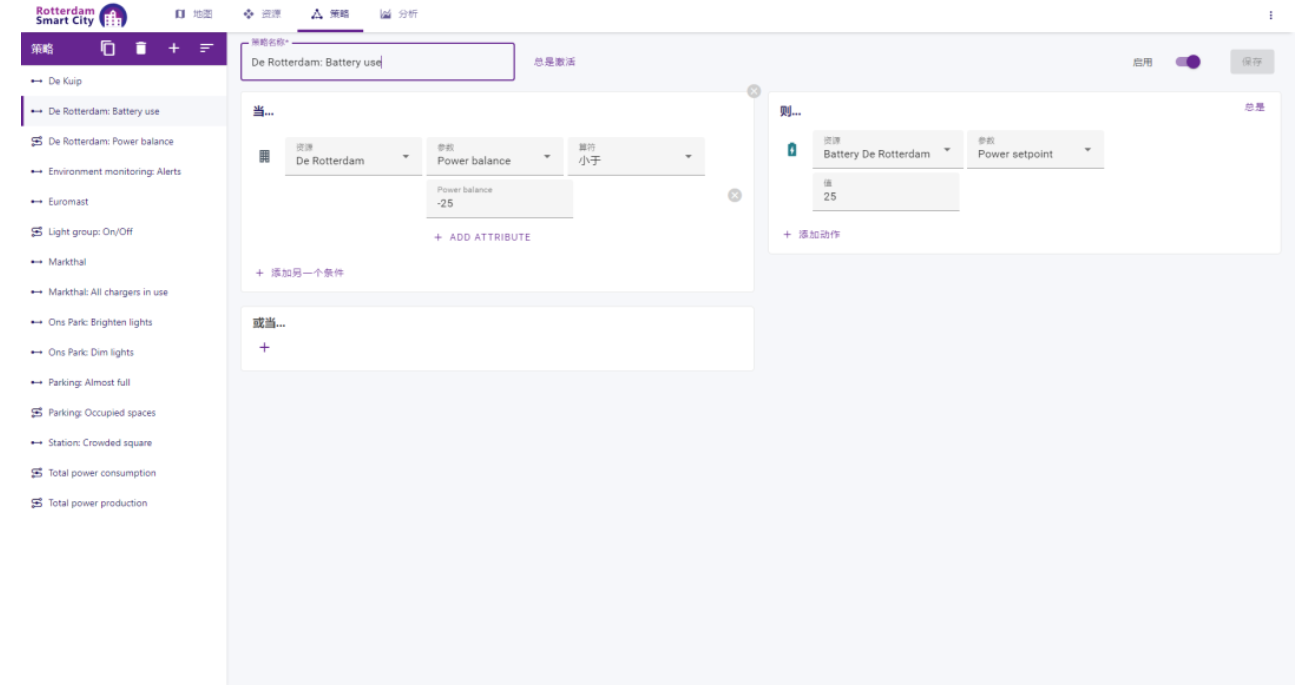
Task: Click the plus icon to add new rule
Action: (x=174, y=48)
